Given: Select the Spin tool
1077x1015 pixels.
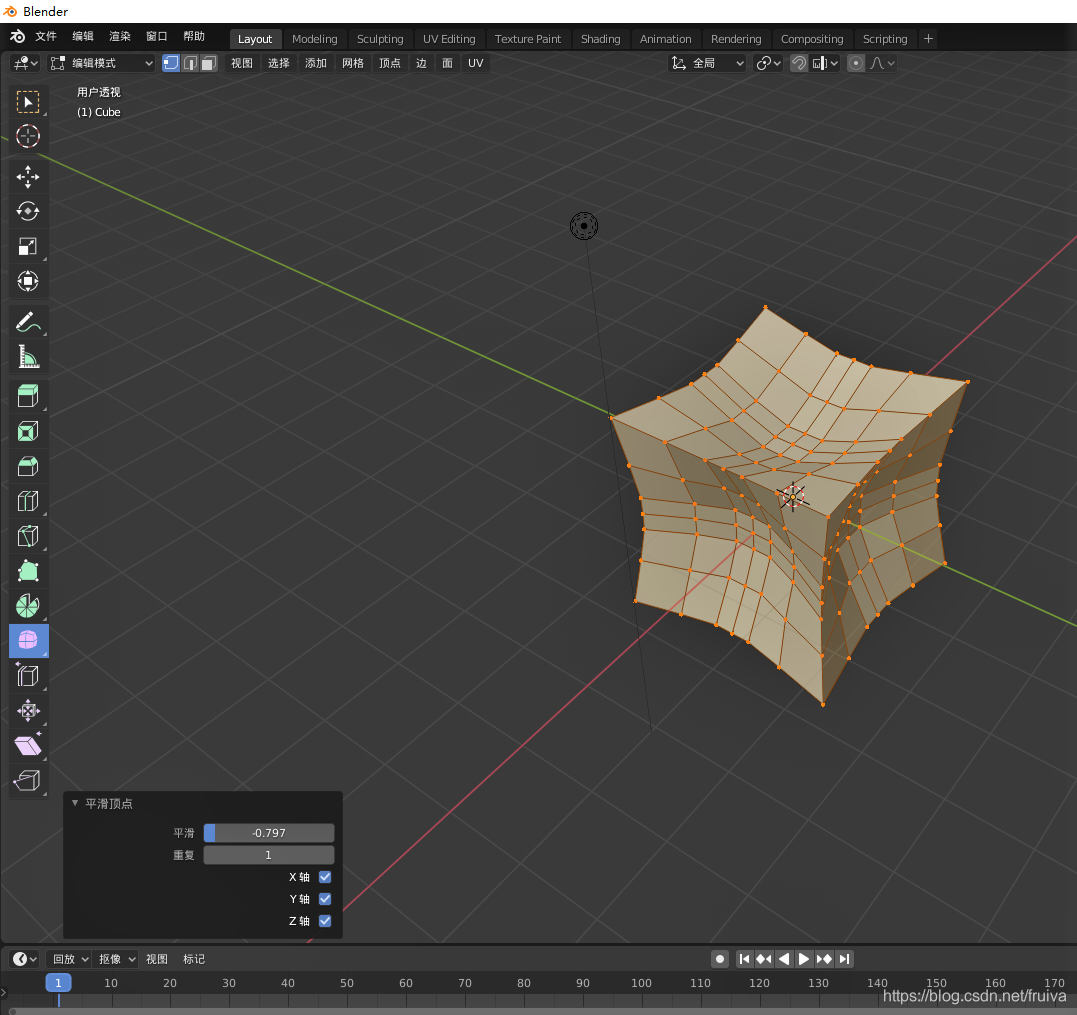Looking at the screenshot, I should click(27, 606).
